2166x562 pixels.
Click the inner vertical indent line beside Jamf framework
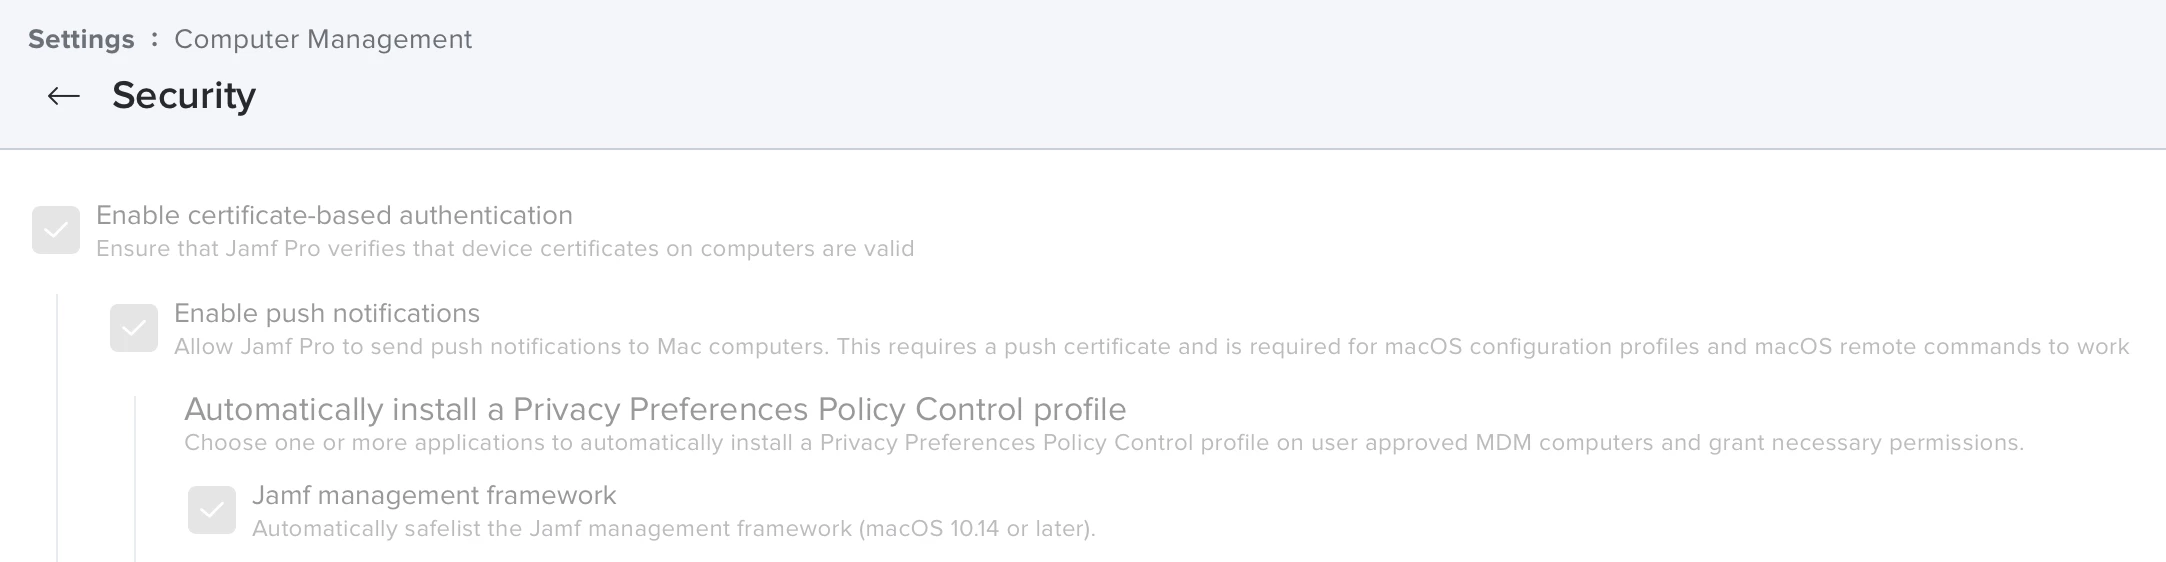135,479
